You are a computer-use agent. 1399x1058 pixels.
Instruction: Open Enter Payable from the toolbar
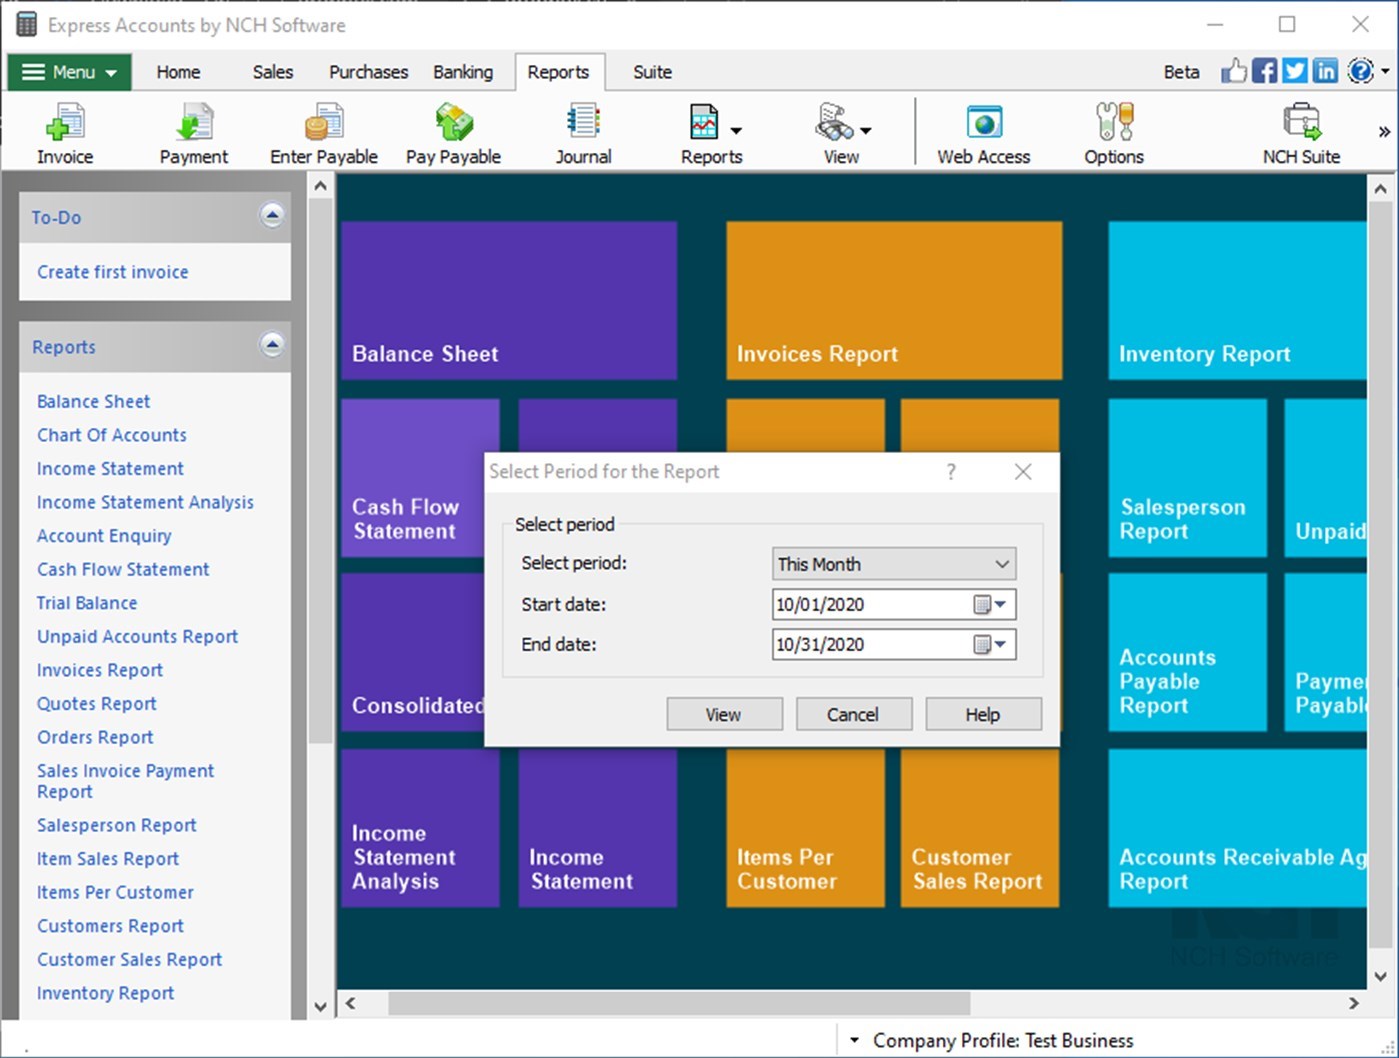pos(323,131)
